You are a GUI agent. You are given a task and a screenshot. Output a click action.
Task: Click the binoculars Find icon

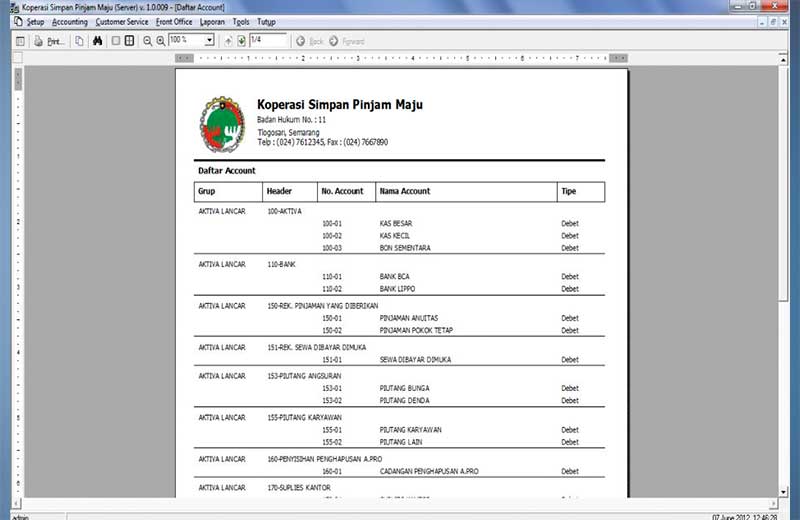97,41
